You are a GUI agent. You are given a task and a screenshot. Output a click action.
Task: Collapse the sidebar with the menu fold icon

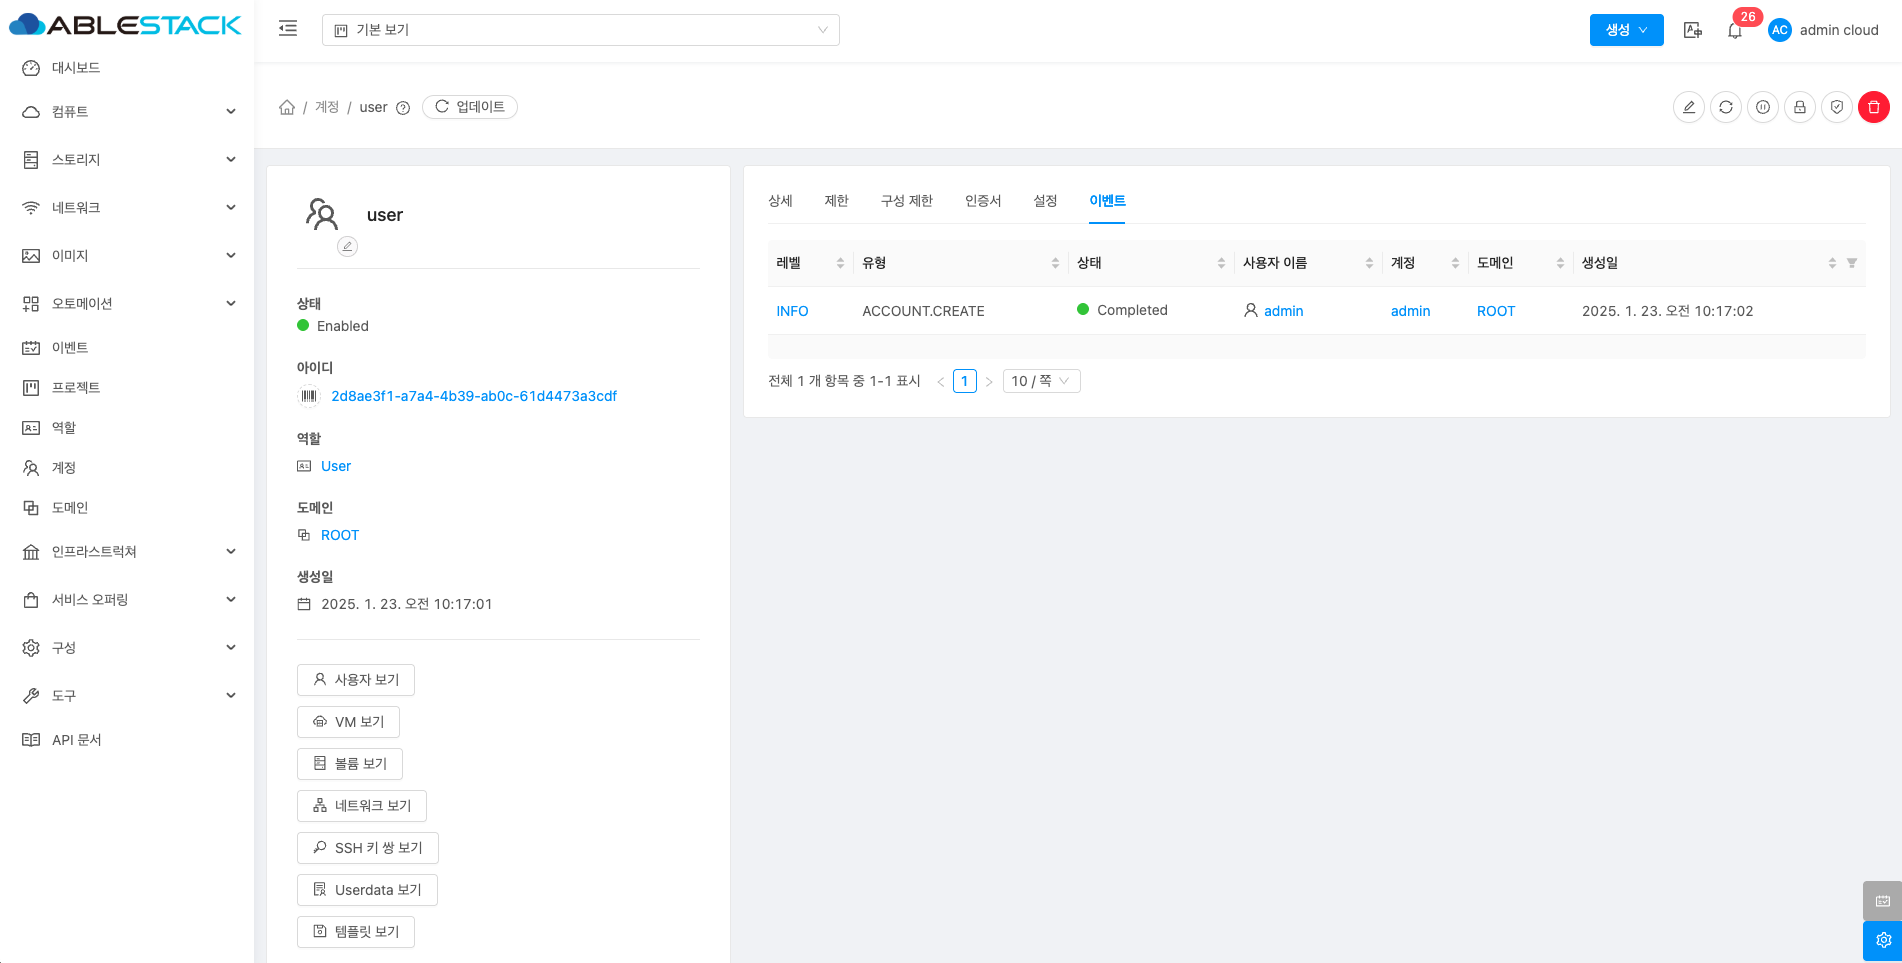(288, 29)
